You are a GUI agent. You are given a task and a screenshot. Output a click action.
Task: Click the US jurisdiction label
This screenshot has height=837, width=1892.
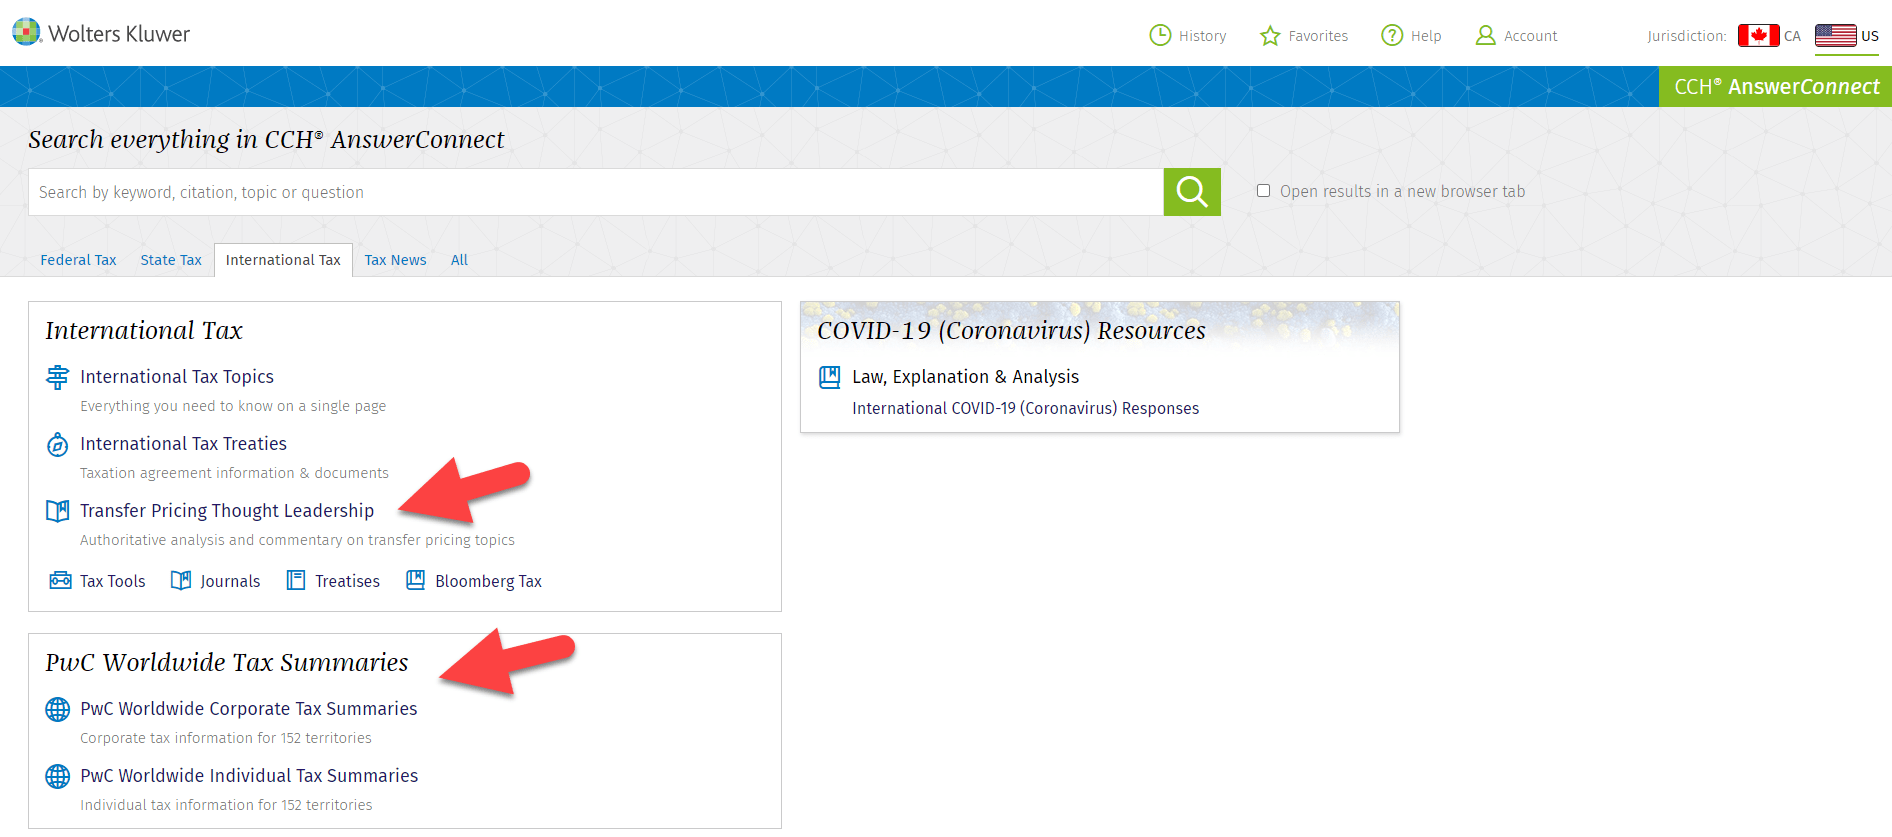click(x=1869, y=36)
